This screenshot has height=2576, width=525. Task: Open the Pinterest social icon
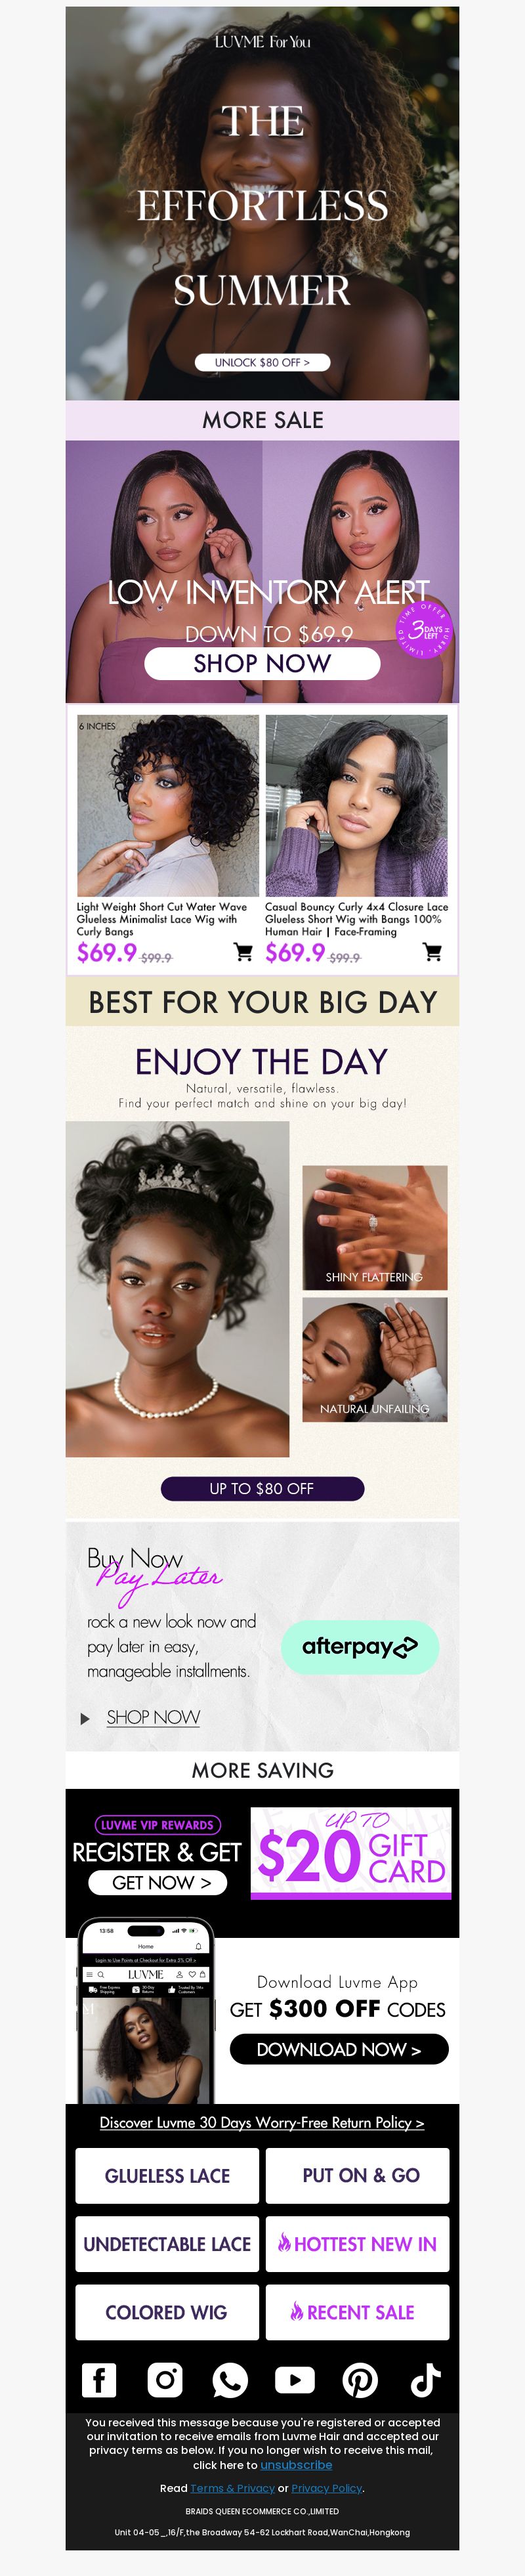tap(360, 2381)
